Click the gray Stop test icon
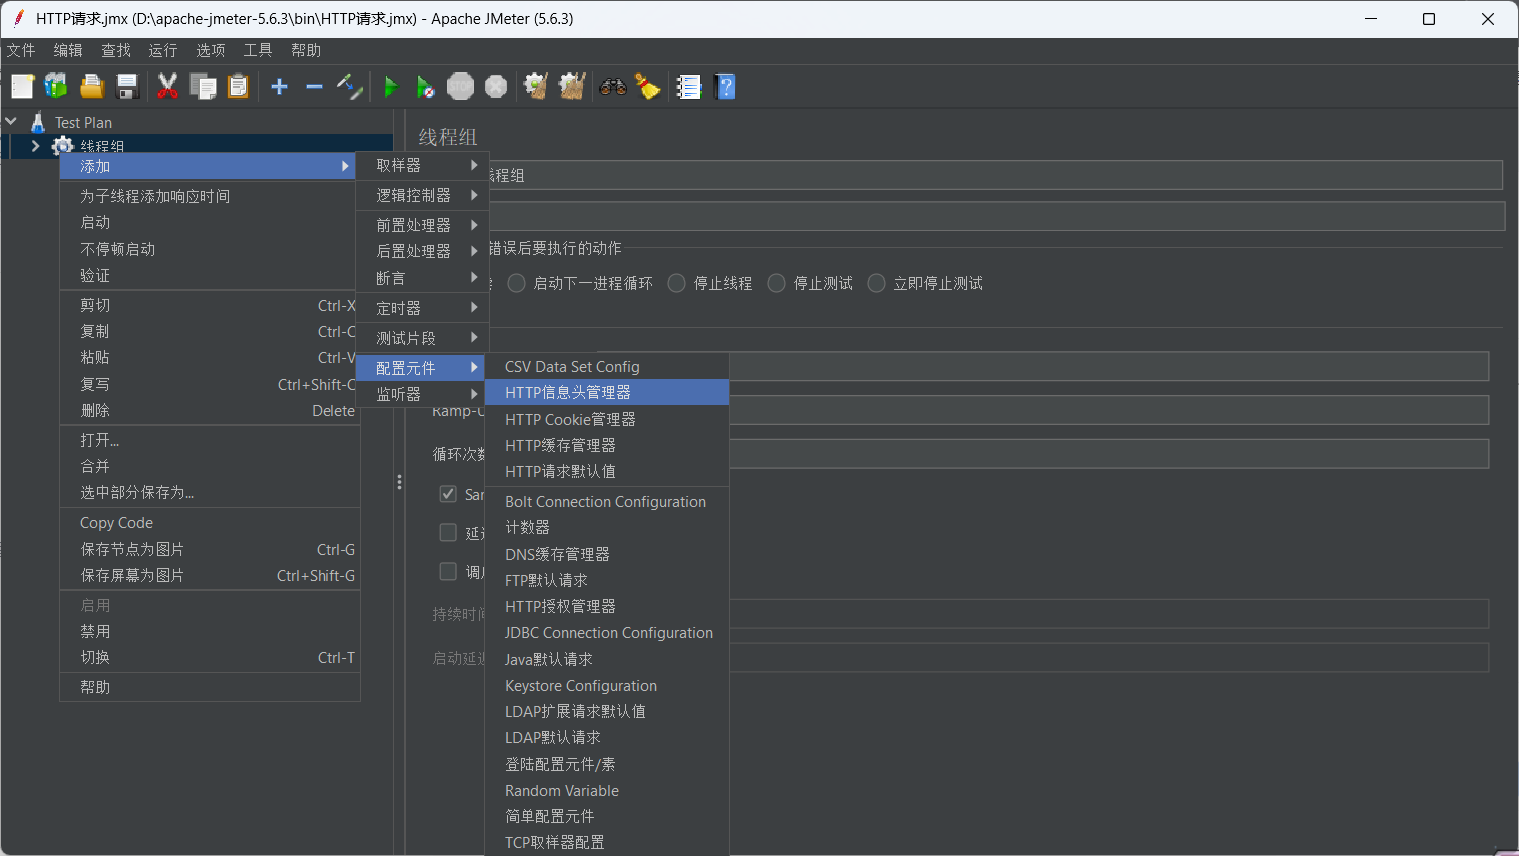The width and height of the screenshot is (1519, 856). click(x=460, y=87)
